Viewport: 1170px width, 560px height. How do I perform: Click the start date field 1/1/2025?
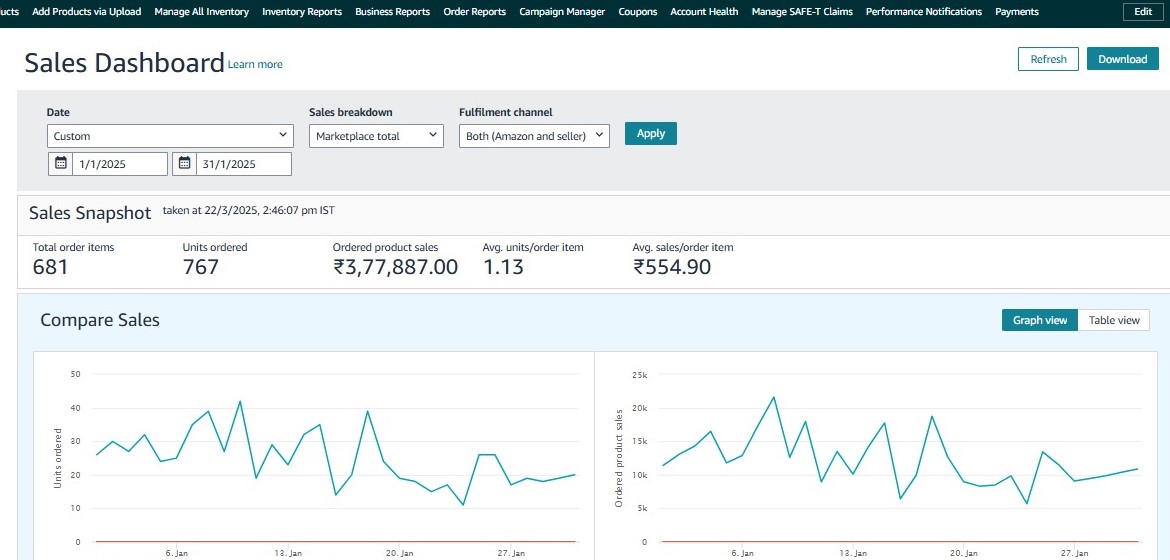point(119,164)
